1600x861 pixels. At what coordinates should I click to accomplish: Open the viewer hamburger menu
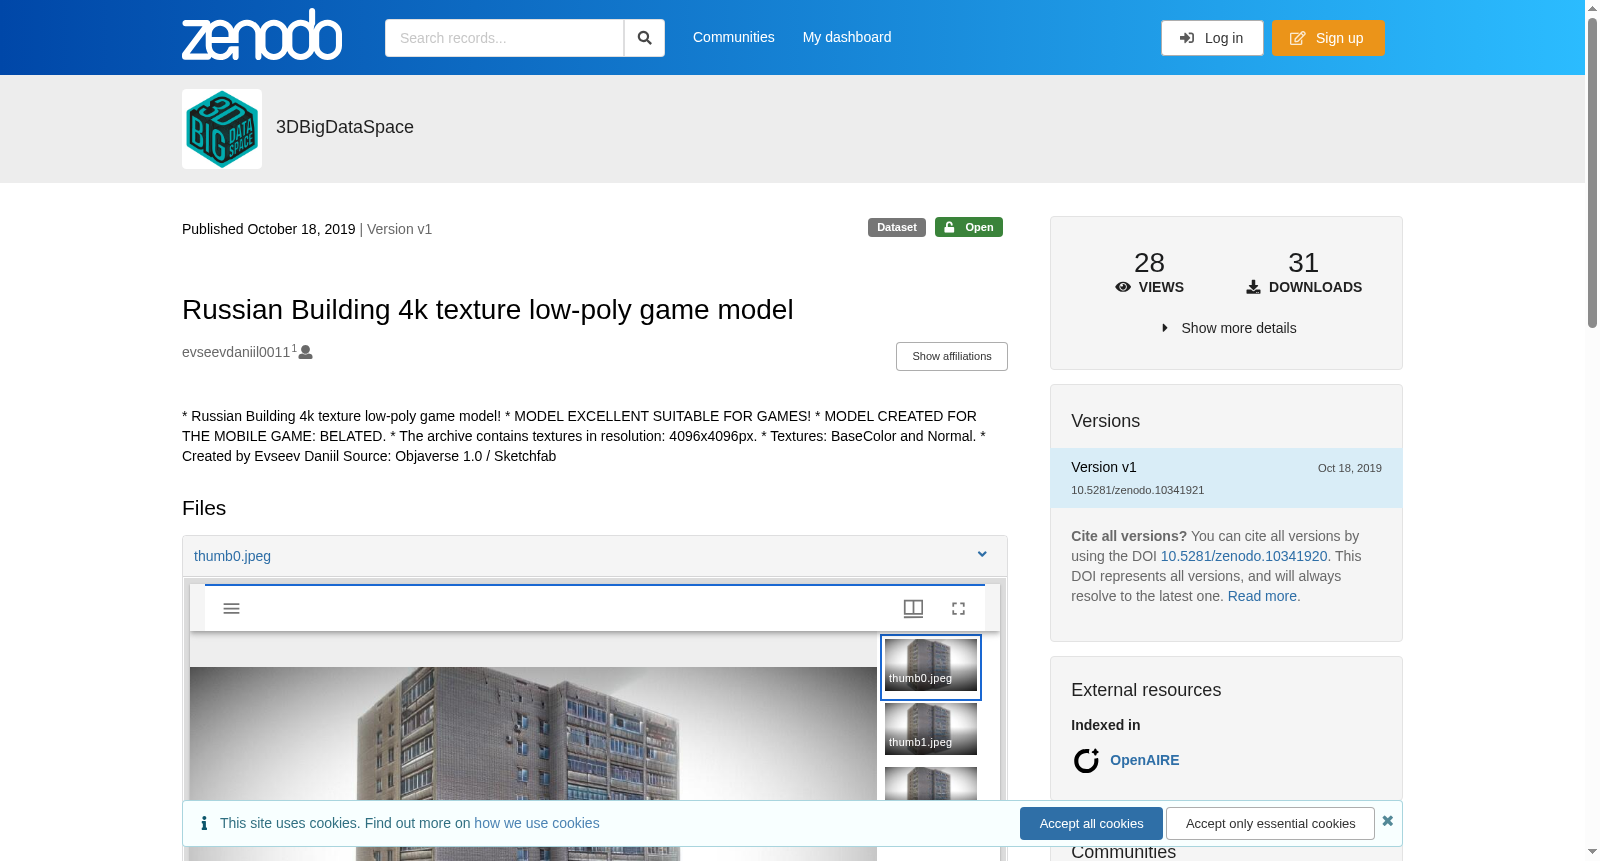coord(231,608)
